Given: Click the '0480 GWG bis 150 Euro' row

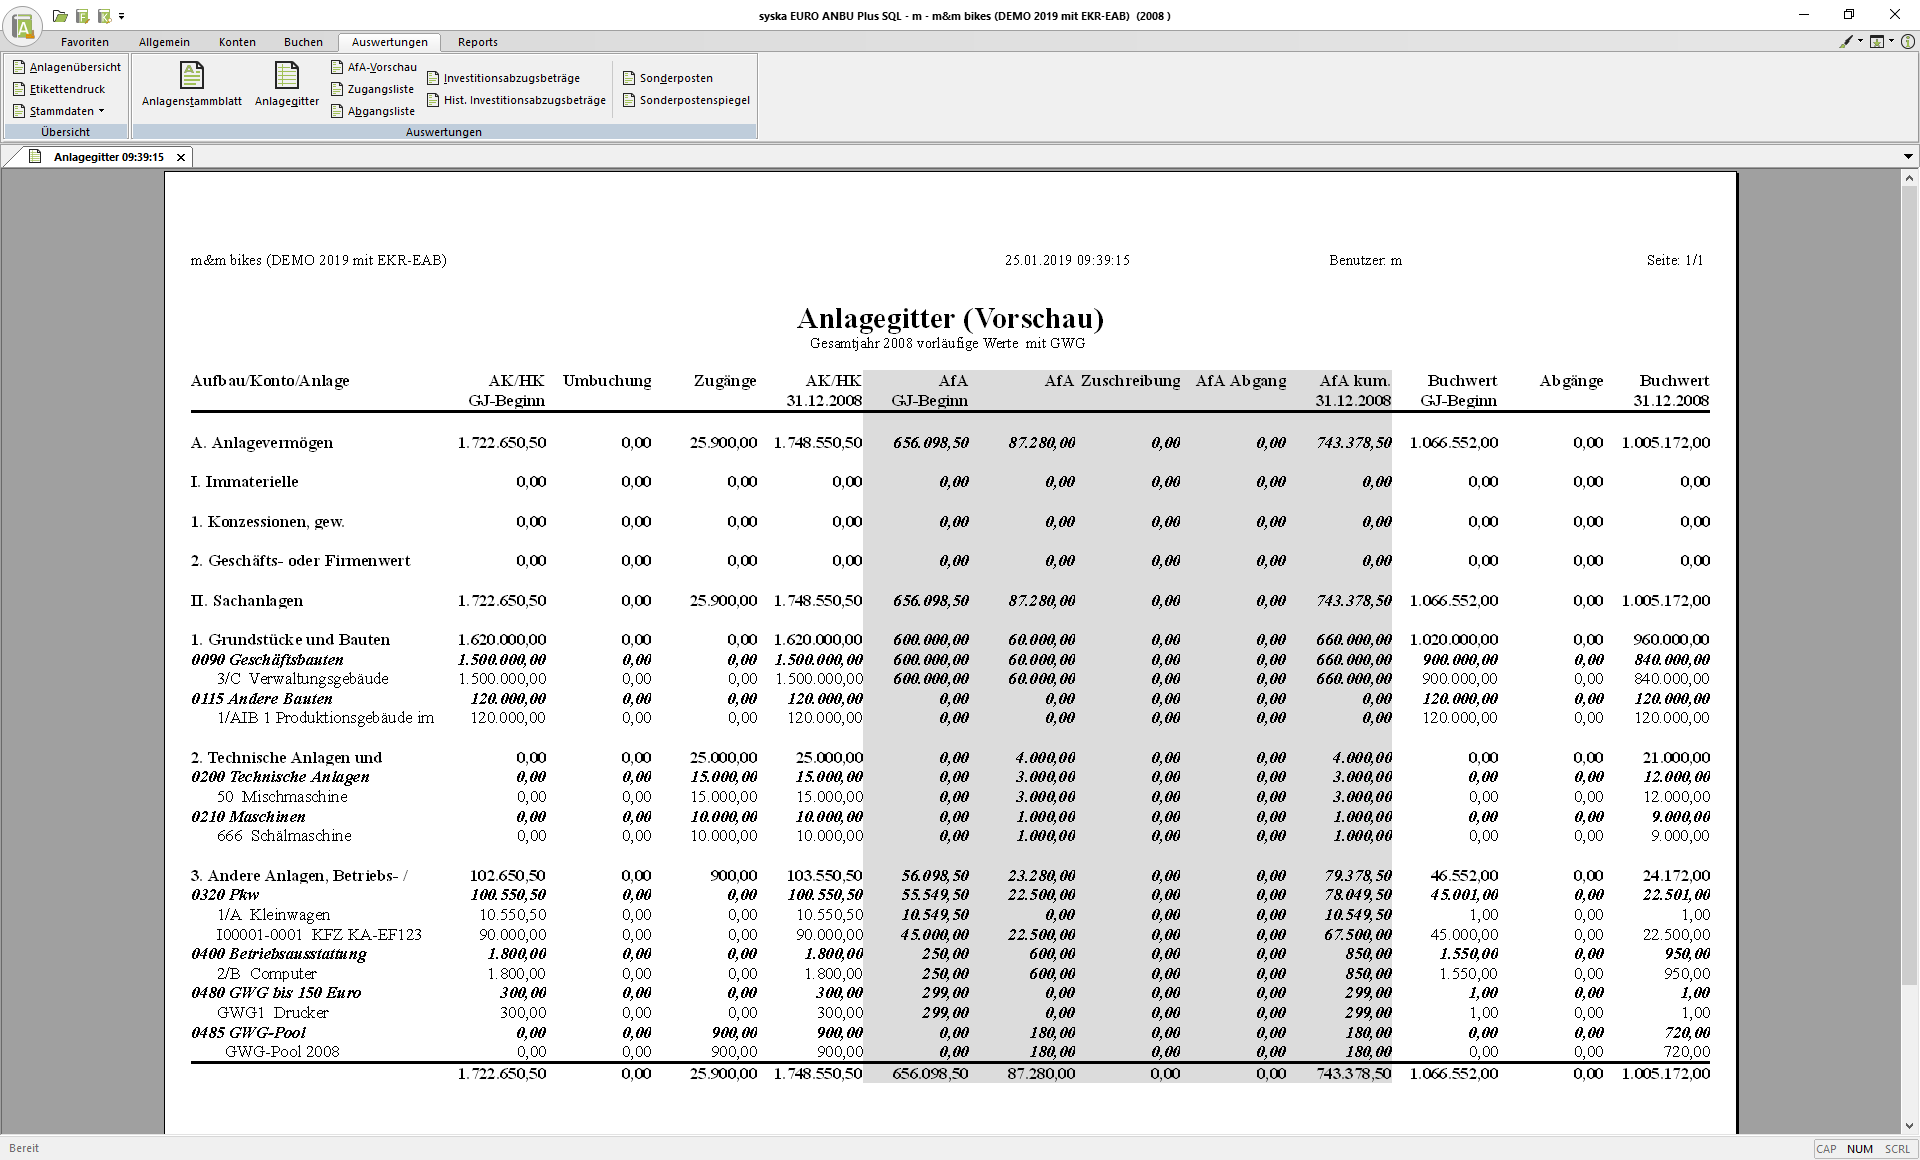Looking at the screenshot, I should pyautogui.click(x=277, y=993).
